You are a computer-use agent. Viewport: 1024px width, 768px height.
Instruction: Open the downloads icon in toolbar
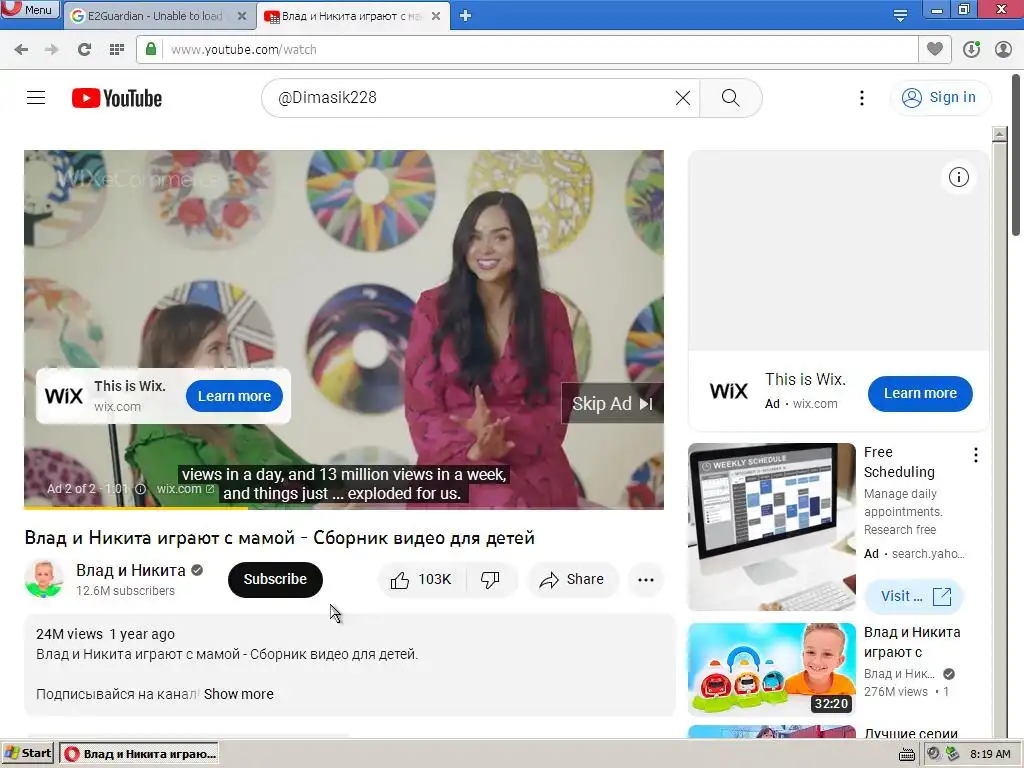(971, 50)
